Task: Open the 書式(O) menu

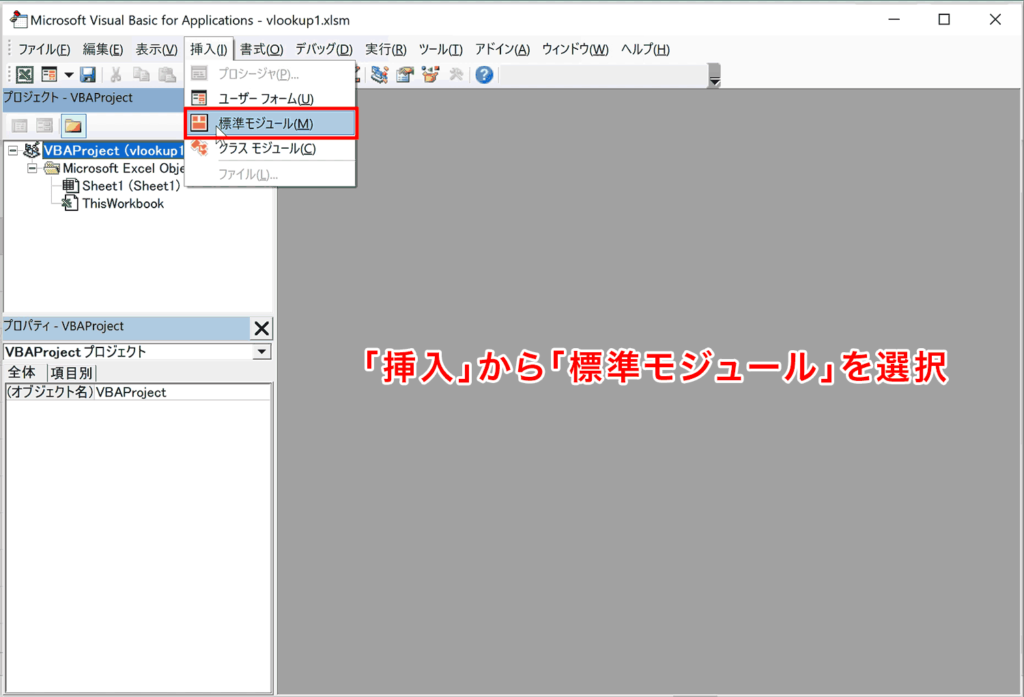Action: pos(261,49)
